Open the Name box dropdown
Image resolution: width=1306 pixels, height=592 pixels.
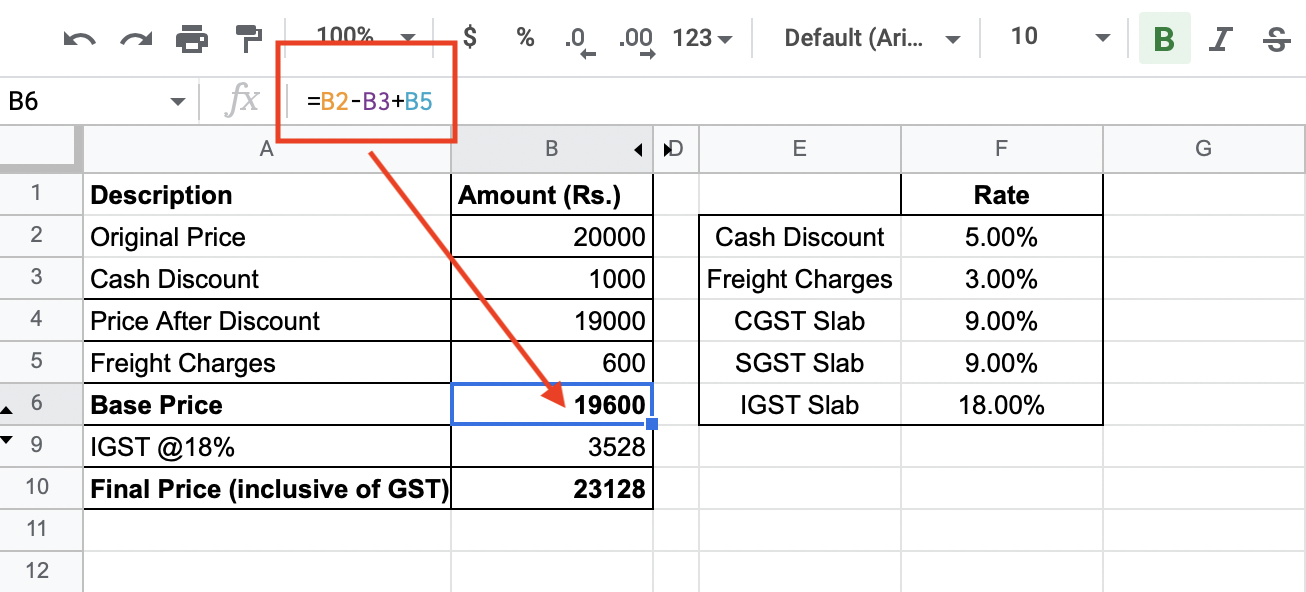tap(178, 100)
